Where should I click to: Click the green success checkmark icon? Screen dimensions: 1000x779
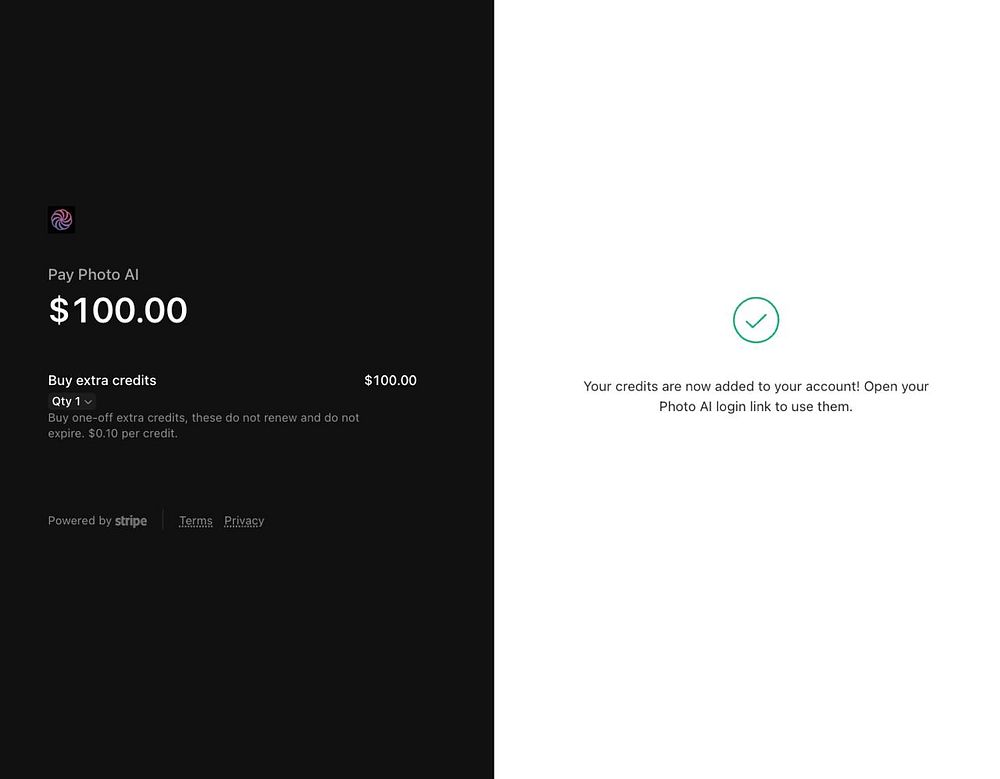[756, 320]
